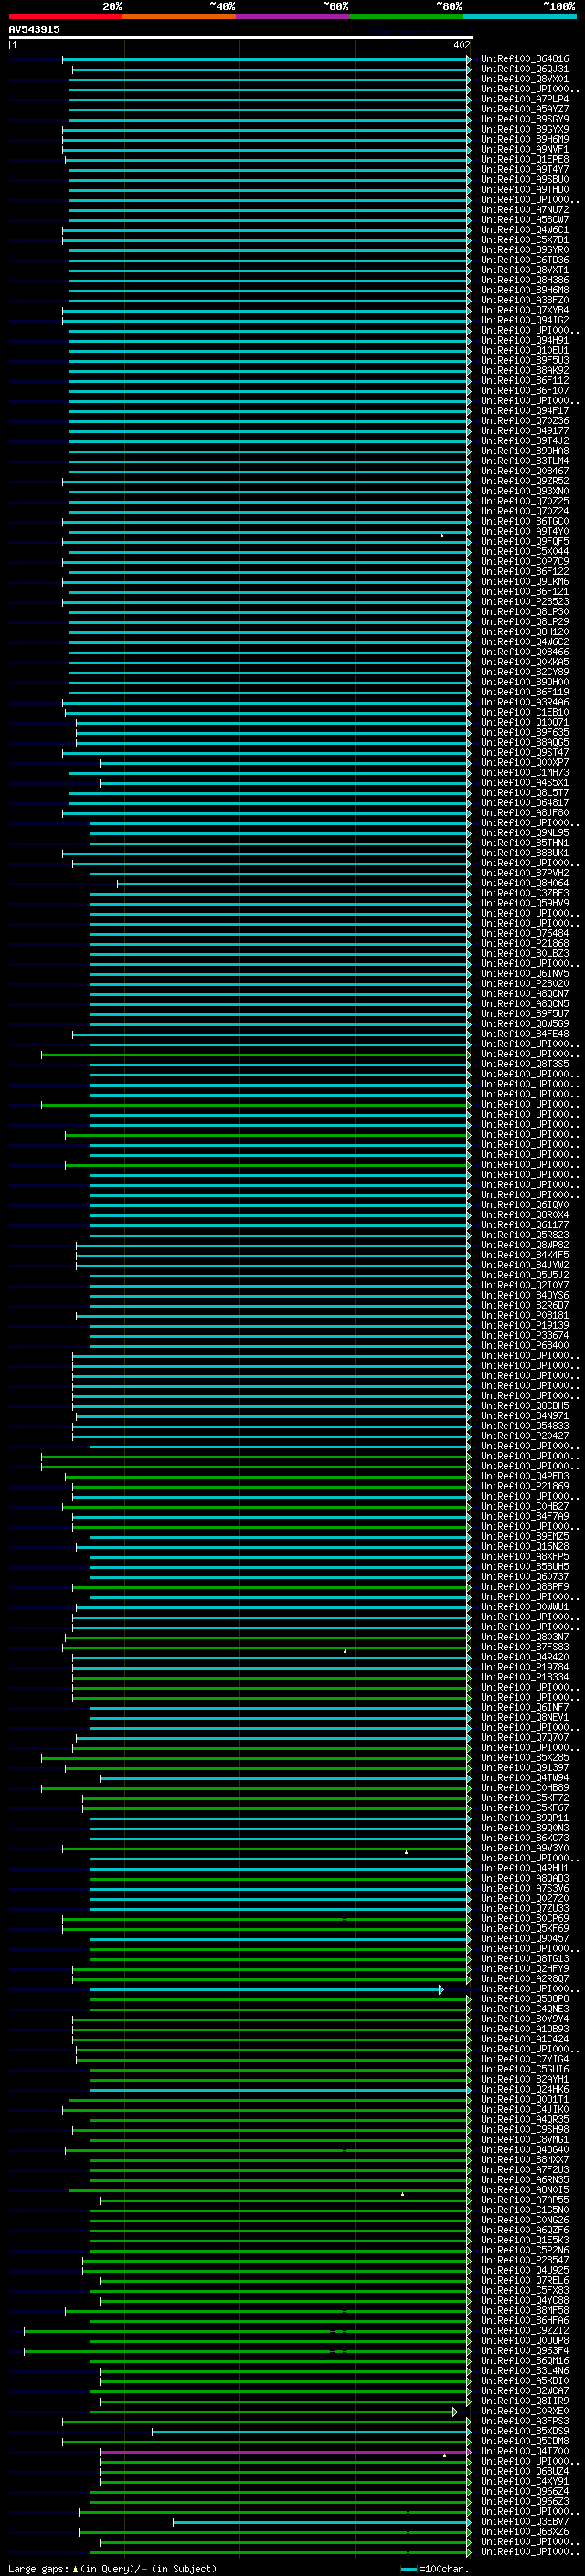Open hit UniRef100_Q6QJ31
The image size is (585, 2576).
(x=525, y=69)
